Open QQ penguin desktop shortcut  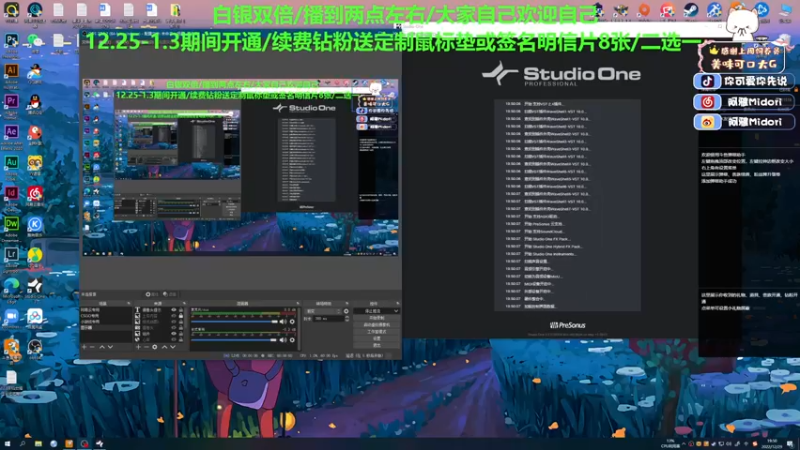(35, 101)
